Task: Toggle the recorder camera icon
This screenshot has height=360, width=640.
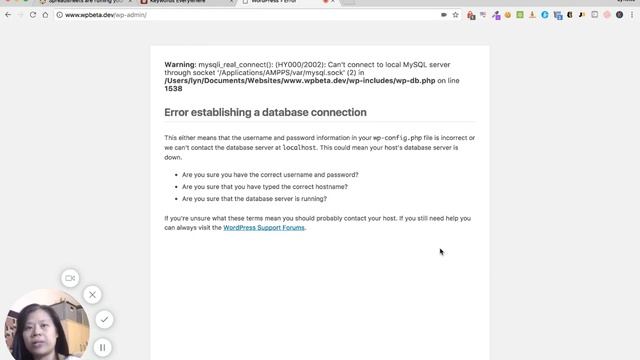Action: pos(70,278)
